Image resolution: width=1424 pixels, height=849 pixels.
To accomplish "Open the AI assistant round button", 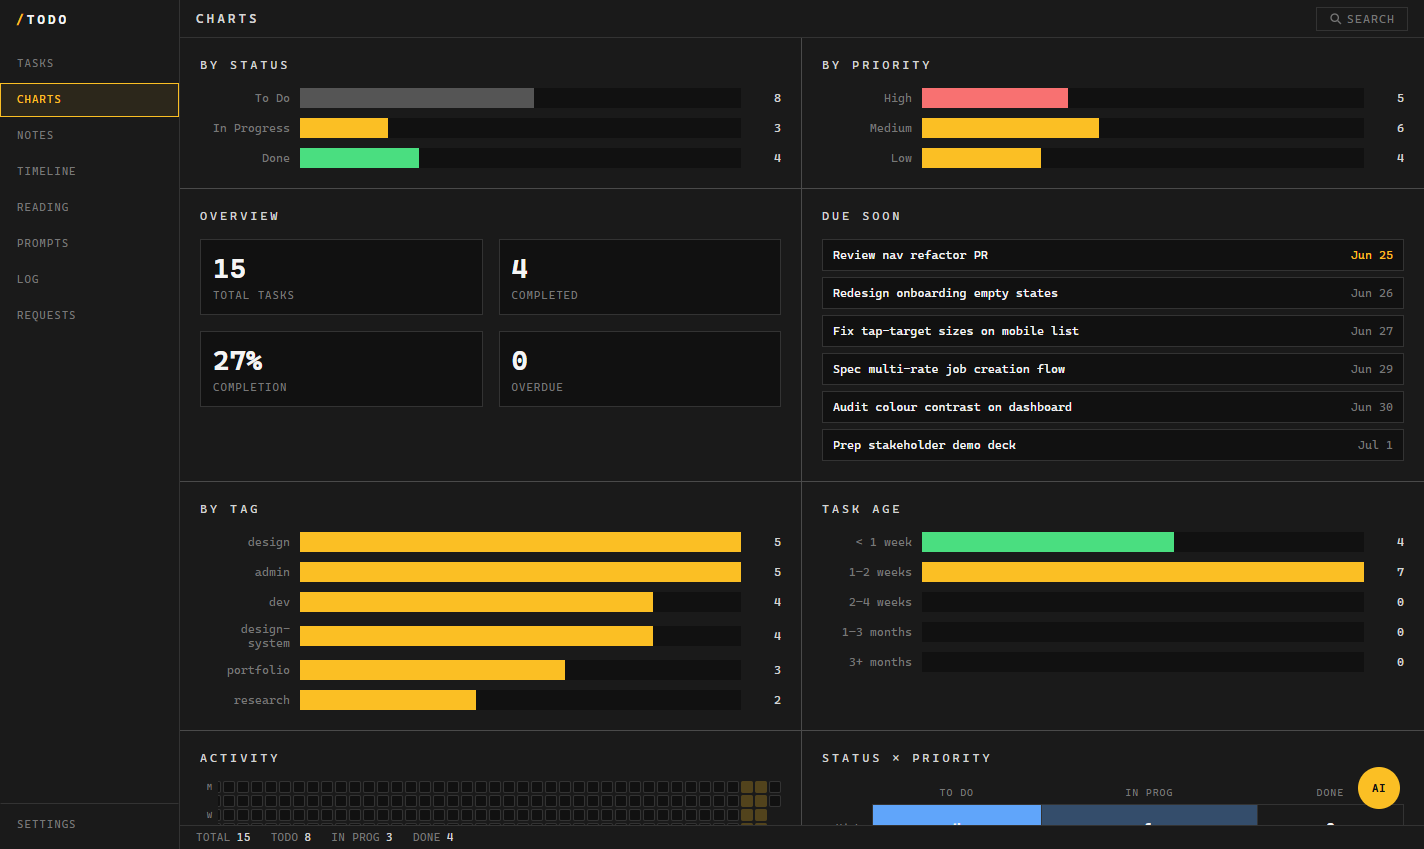I will (x=1379, y=788).
